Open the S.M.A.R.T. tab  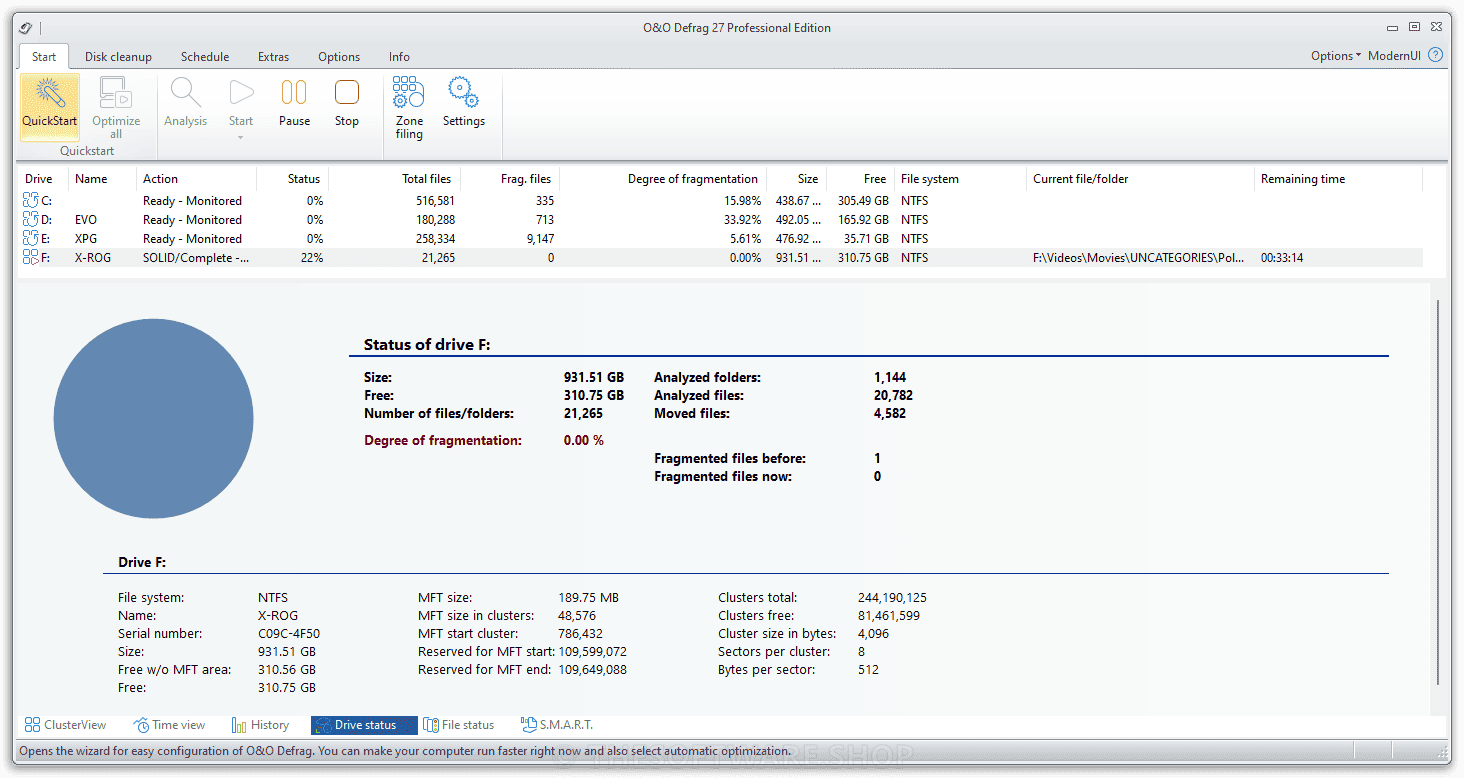(557, 725)
